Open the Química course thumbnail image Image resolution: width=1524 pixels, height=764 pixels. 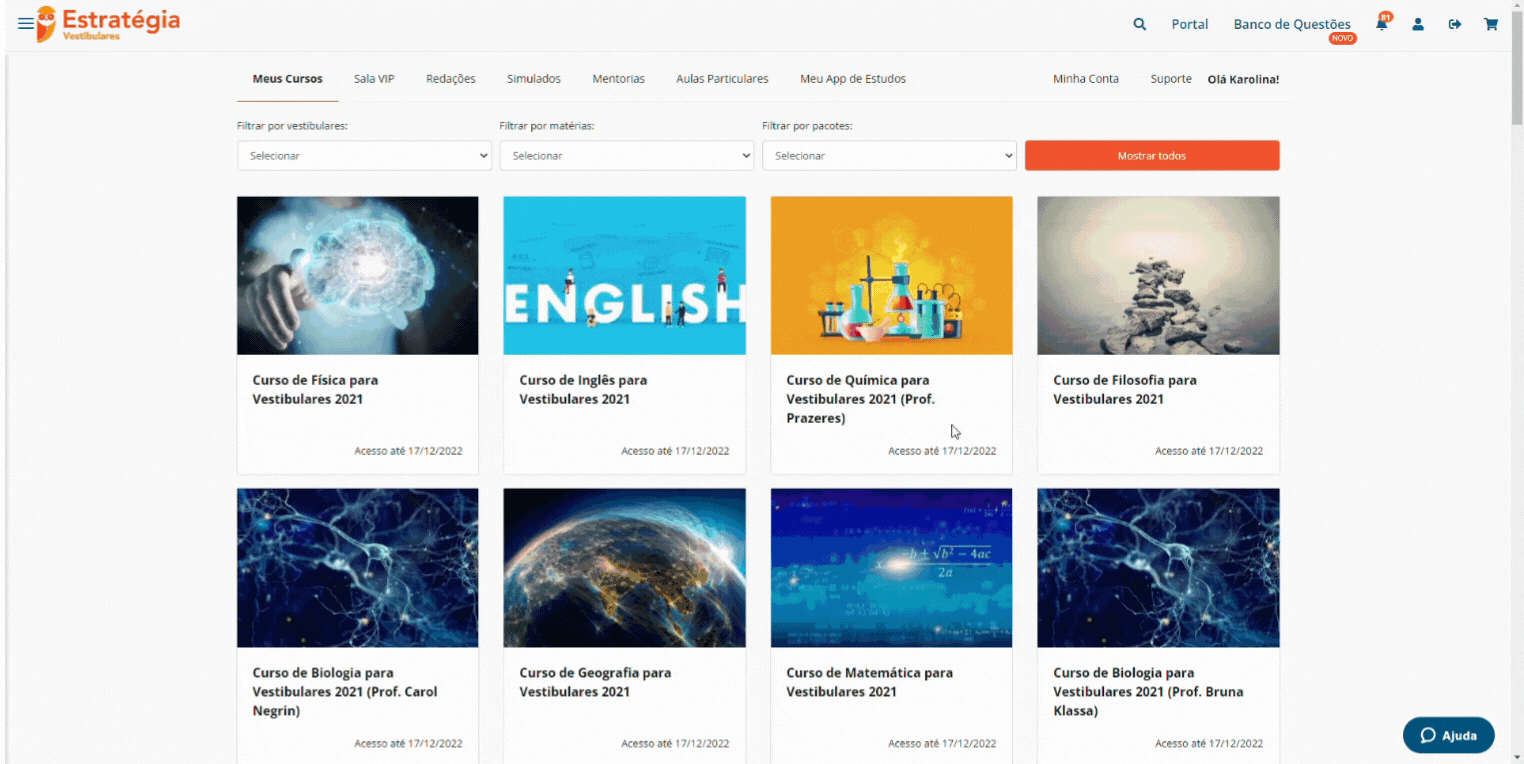(x=891, y=275)
